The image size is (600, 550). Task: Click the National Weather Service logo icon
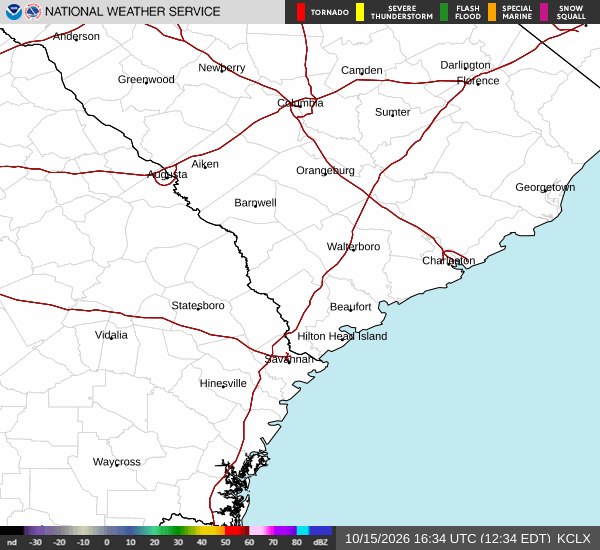point(33,11)
